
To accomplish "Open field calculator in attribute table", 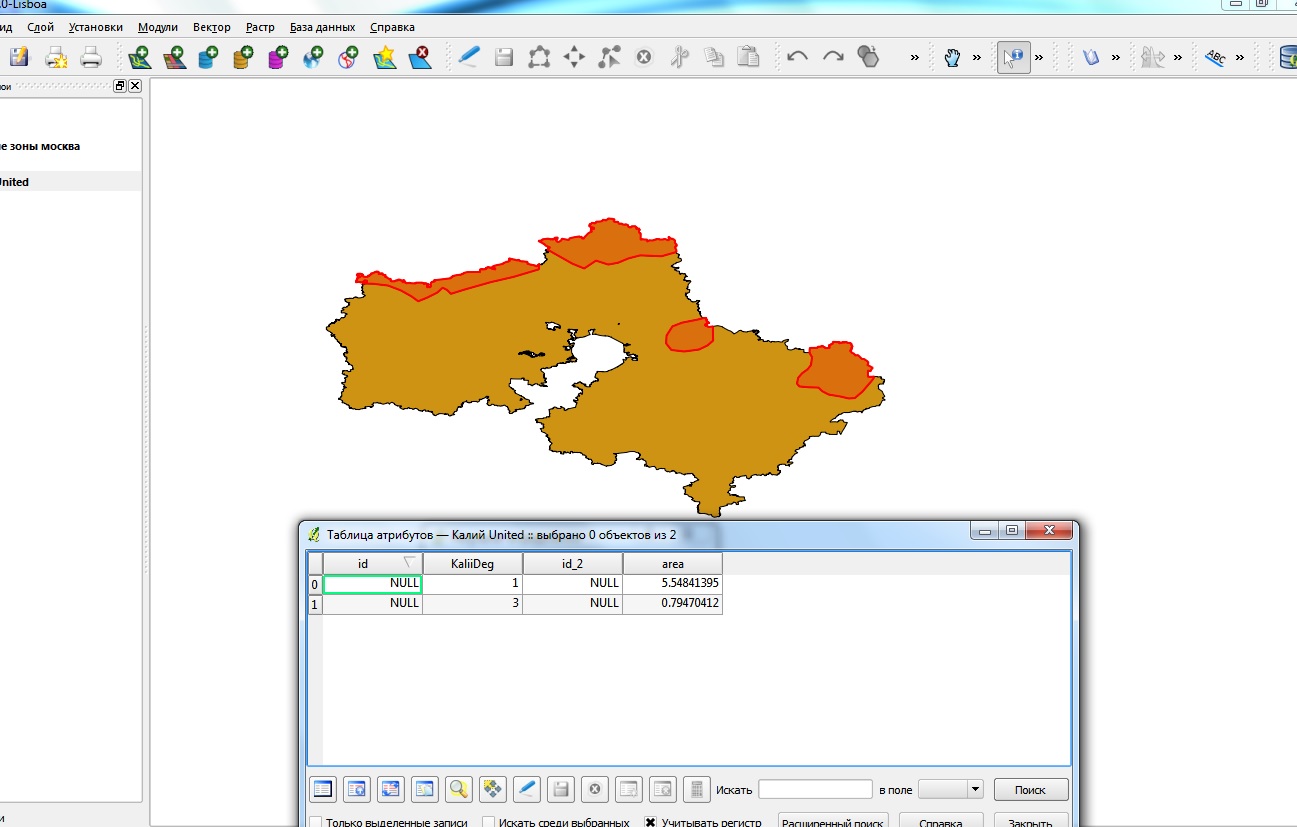I will tap(697, 789).
